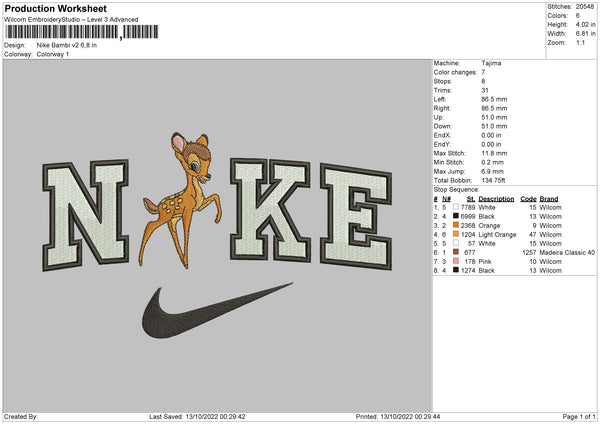The width and height of the screenshot is (600, 424).
Task: Pick the brown Madeira Classic 40 swatch
Action: [x=456, y=252]
